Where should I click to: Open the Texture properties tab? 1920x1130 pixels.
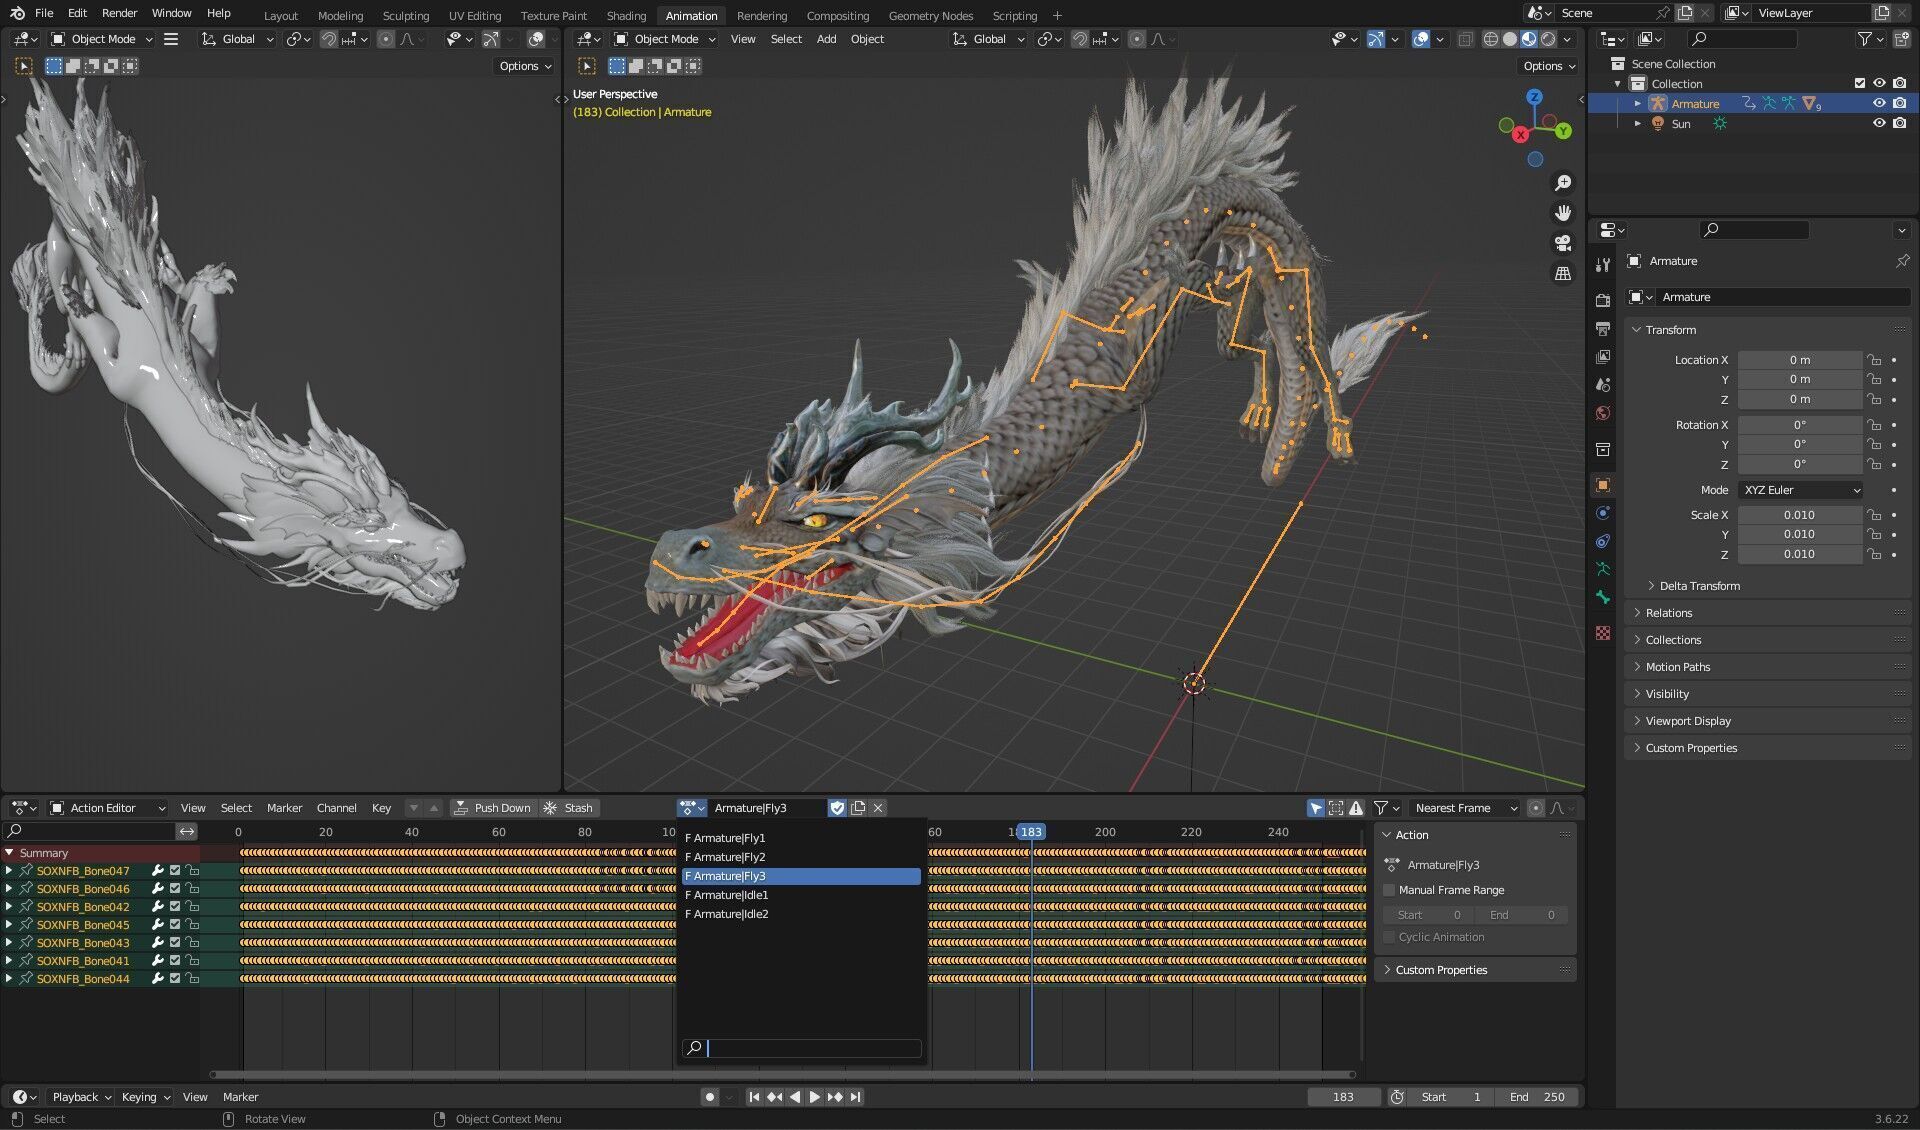point(1603,633)
